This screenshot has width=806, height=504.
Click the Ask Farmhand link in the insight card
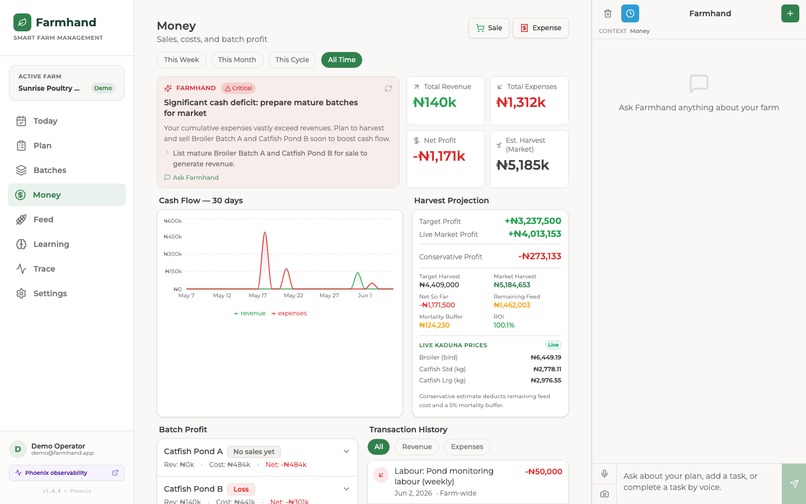191,177
